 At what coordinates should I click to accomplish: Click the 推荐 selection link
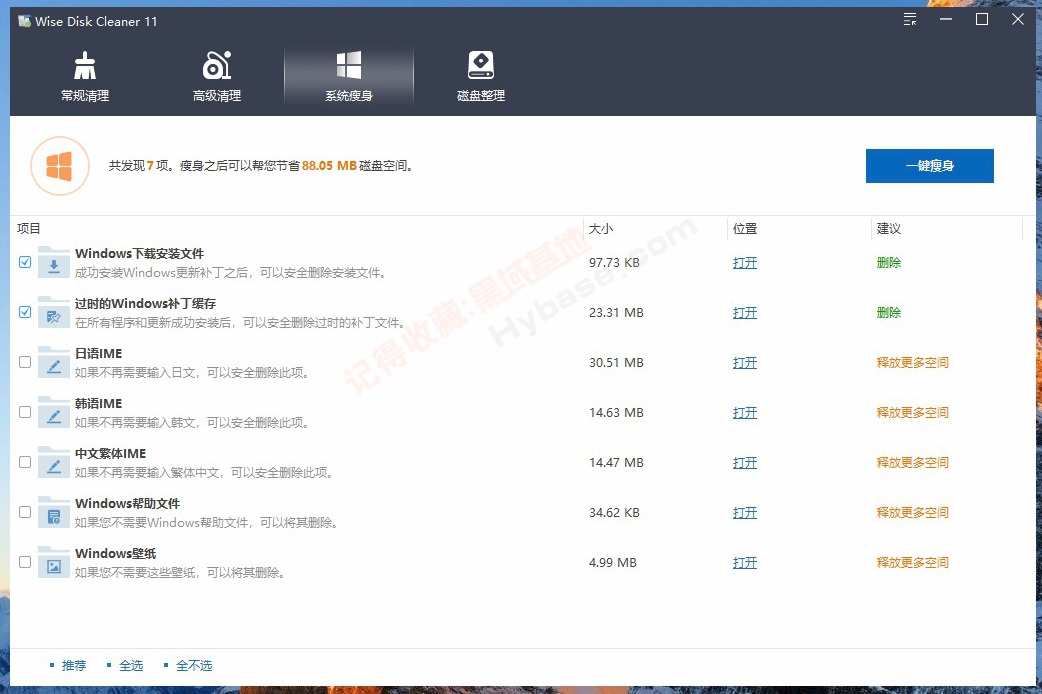(74, 665)
